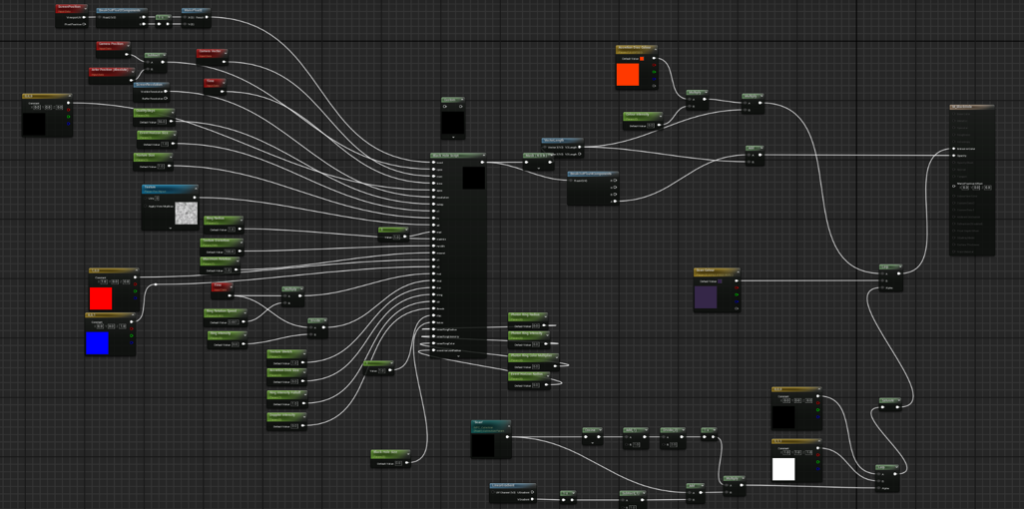1024x509 pixels.
Task: Open the white constant color swatch
Action: pyautogui.click(x=784, y=468)
